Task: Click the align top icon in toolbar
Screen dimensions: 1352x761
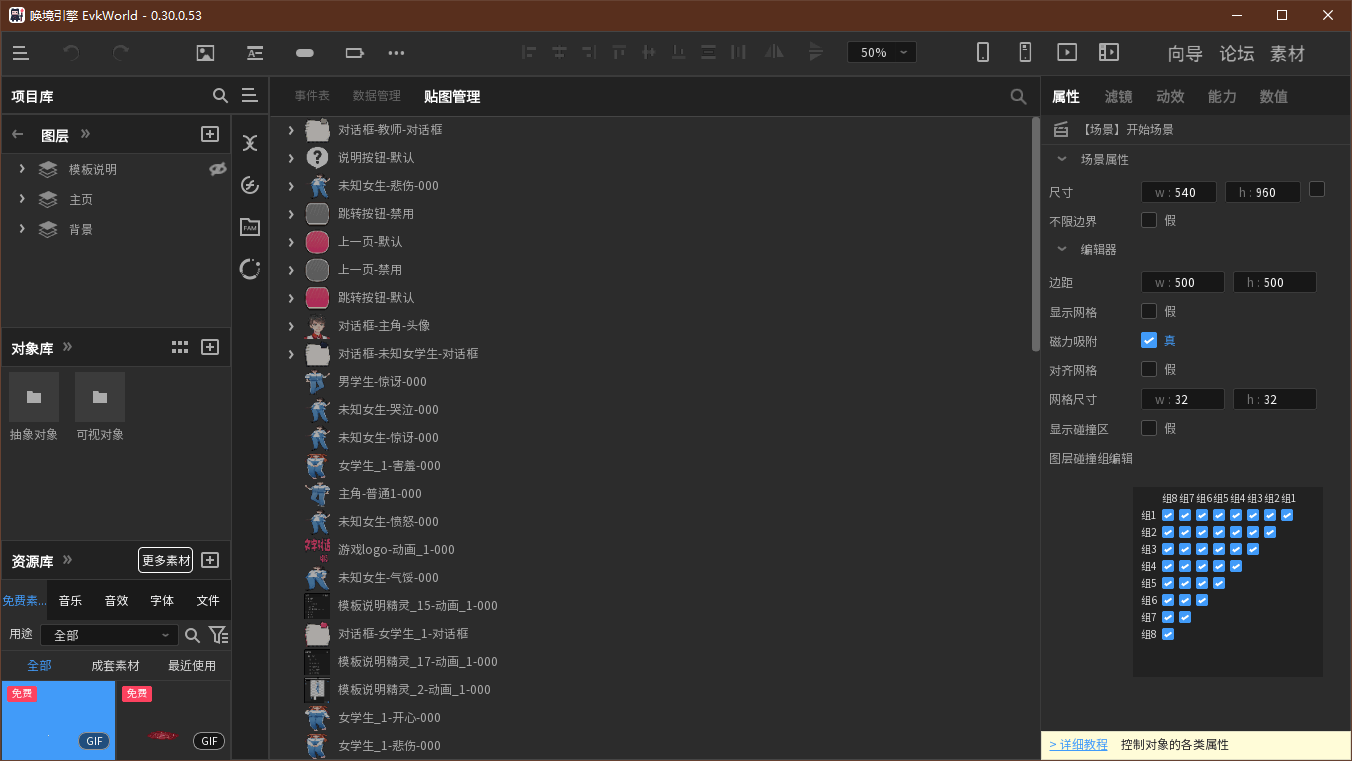Action: [618, 51]
